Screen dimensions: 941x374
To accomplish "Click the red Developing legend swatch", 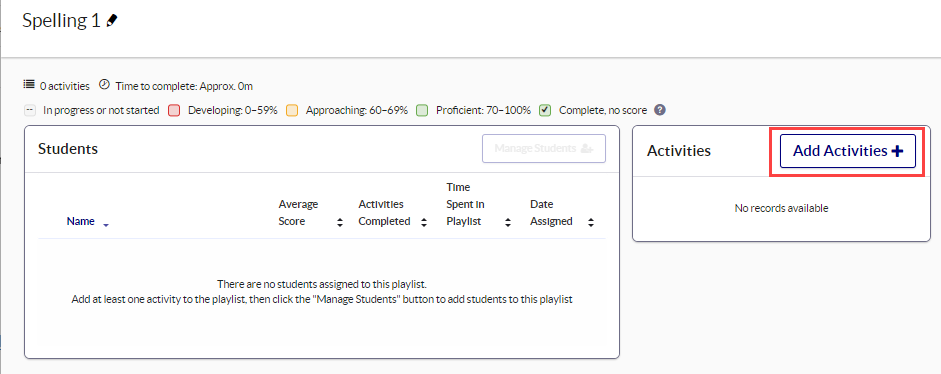I will [175, 110].
